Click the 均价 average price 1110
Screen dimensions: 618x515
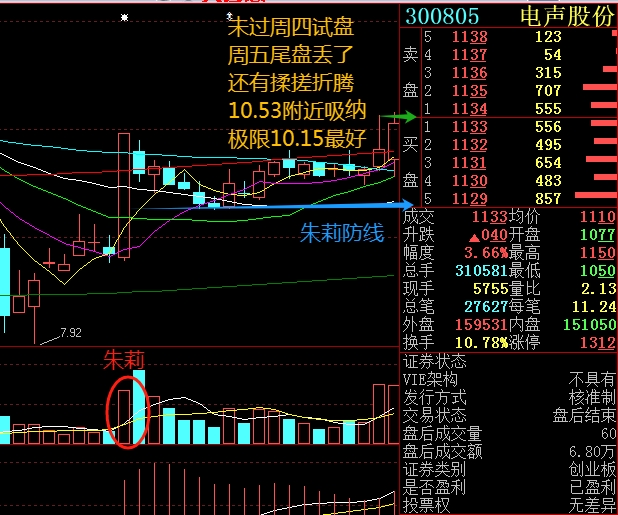pos(598,217)
